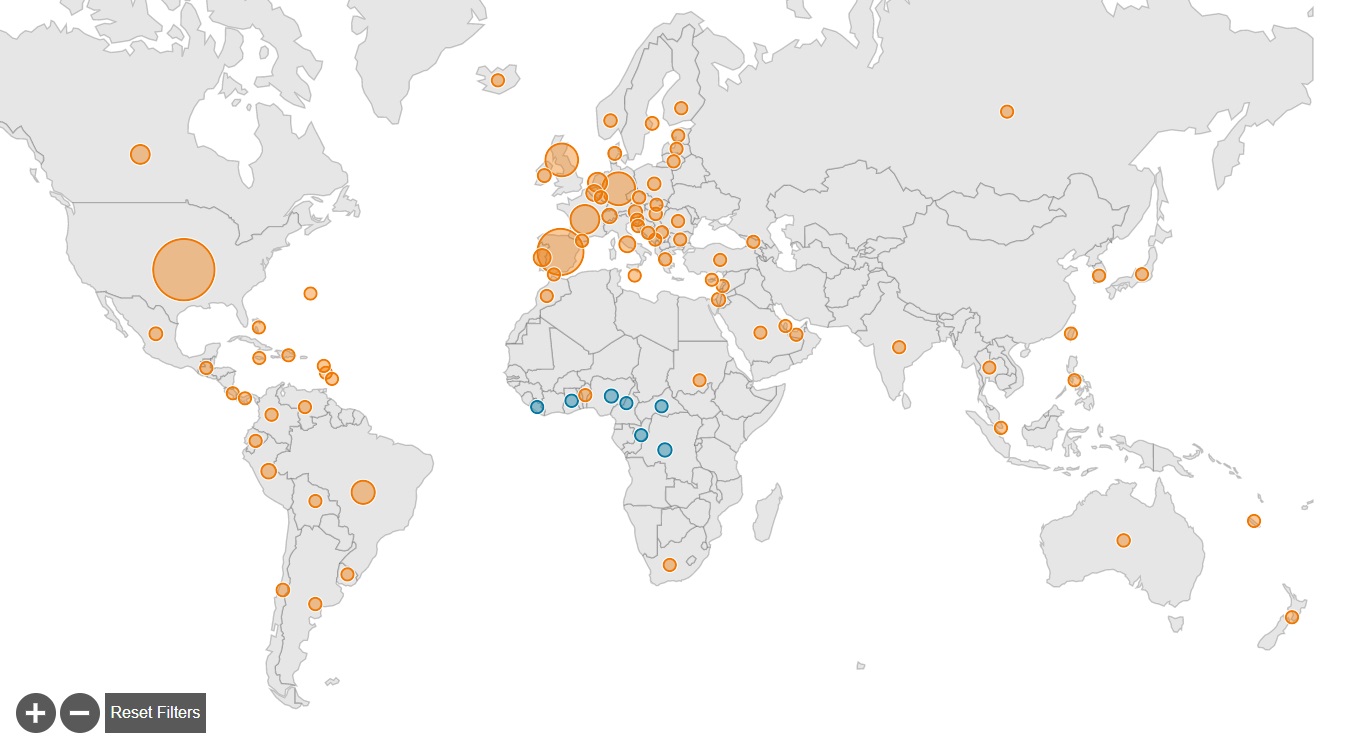Select the large bubble over the United States

[184, 270]
